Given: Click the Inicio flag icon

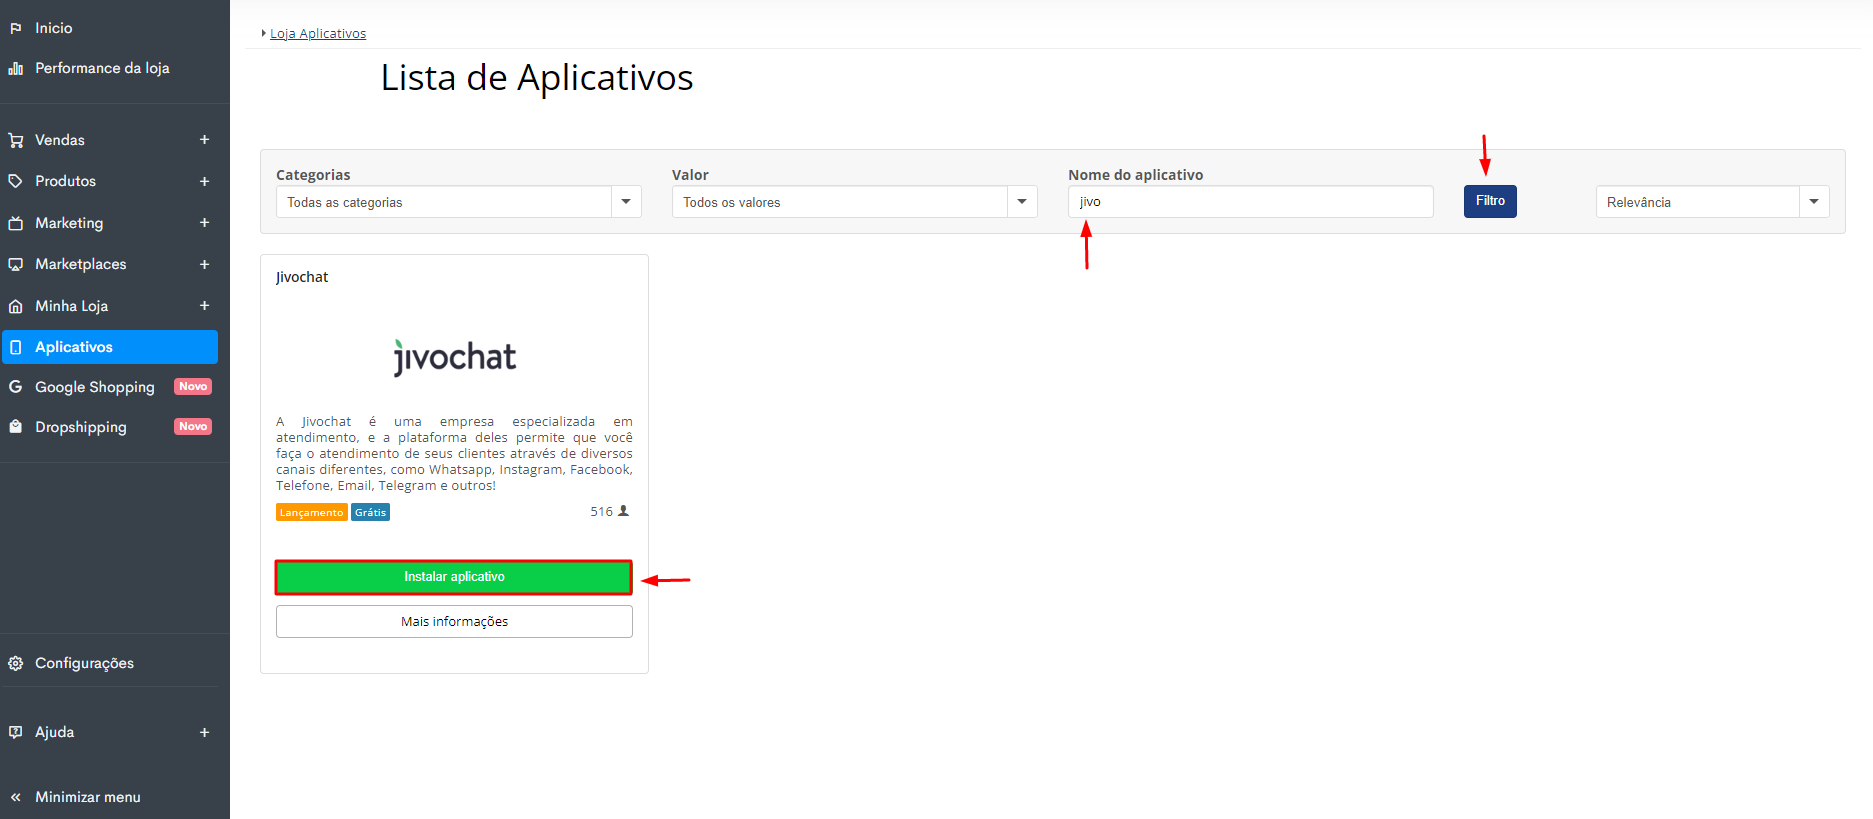Looking at the screenshot, I should (16, 28).
